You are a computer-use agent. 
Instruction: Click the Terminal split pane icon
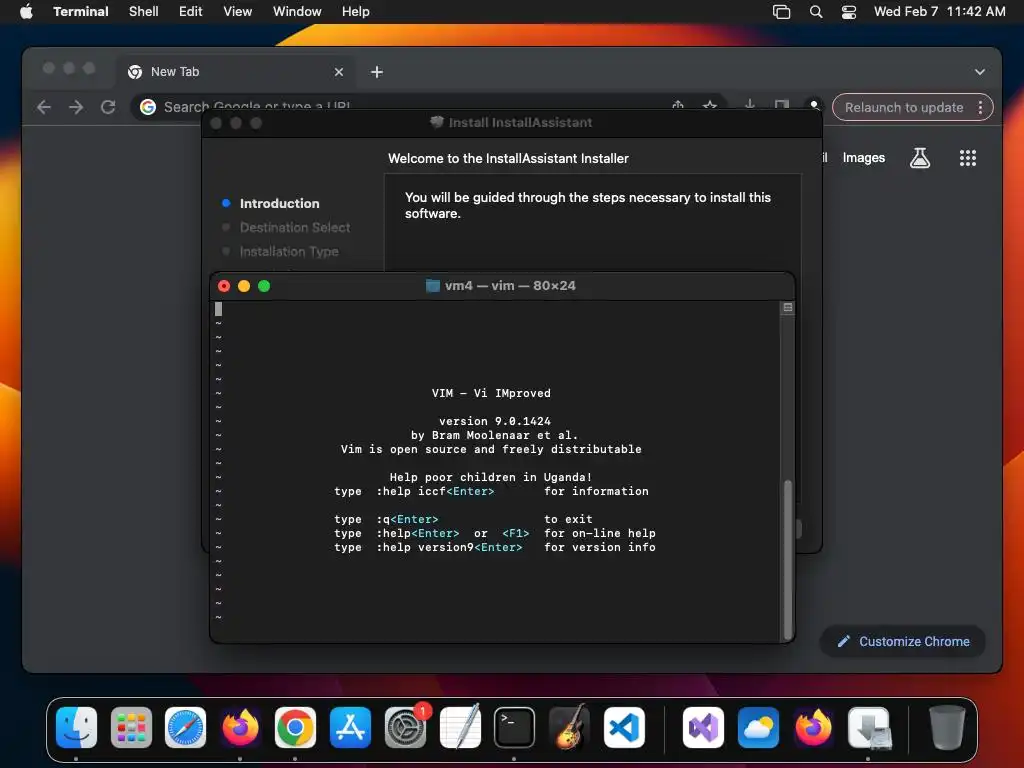point(788,308)
